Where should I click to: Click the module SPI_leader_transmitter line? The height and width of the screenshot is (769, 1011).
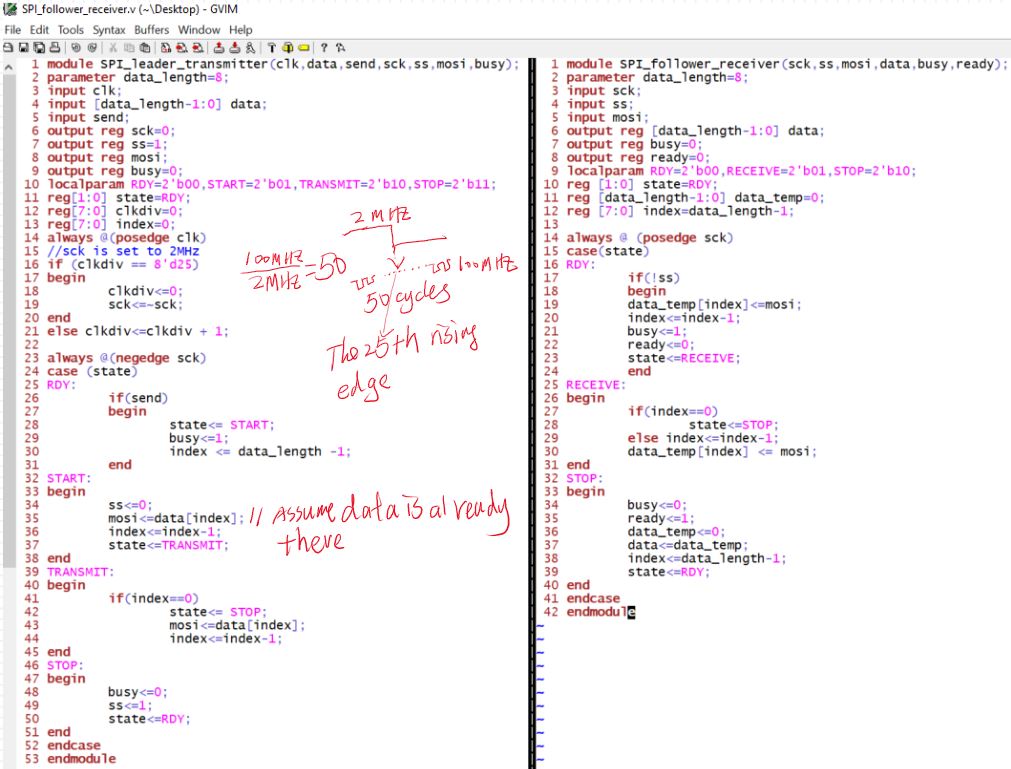pyautogui.click(x=283, y=64)
